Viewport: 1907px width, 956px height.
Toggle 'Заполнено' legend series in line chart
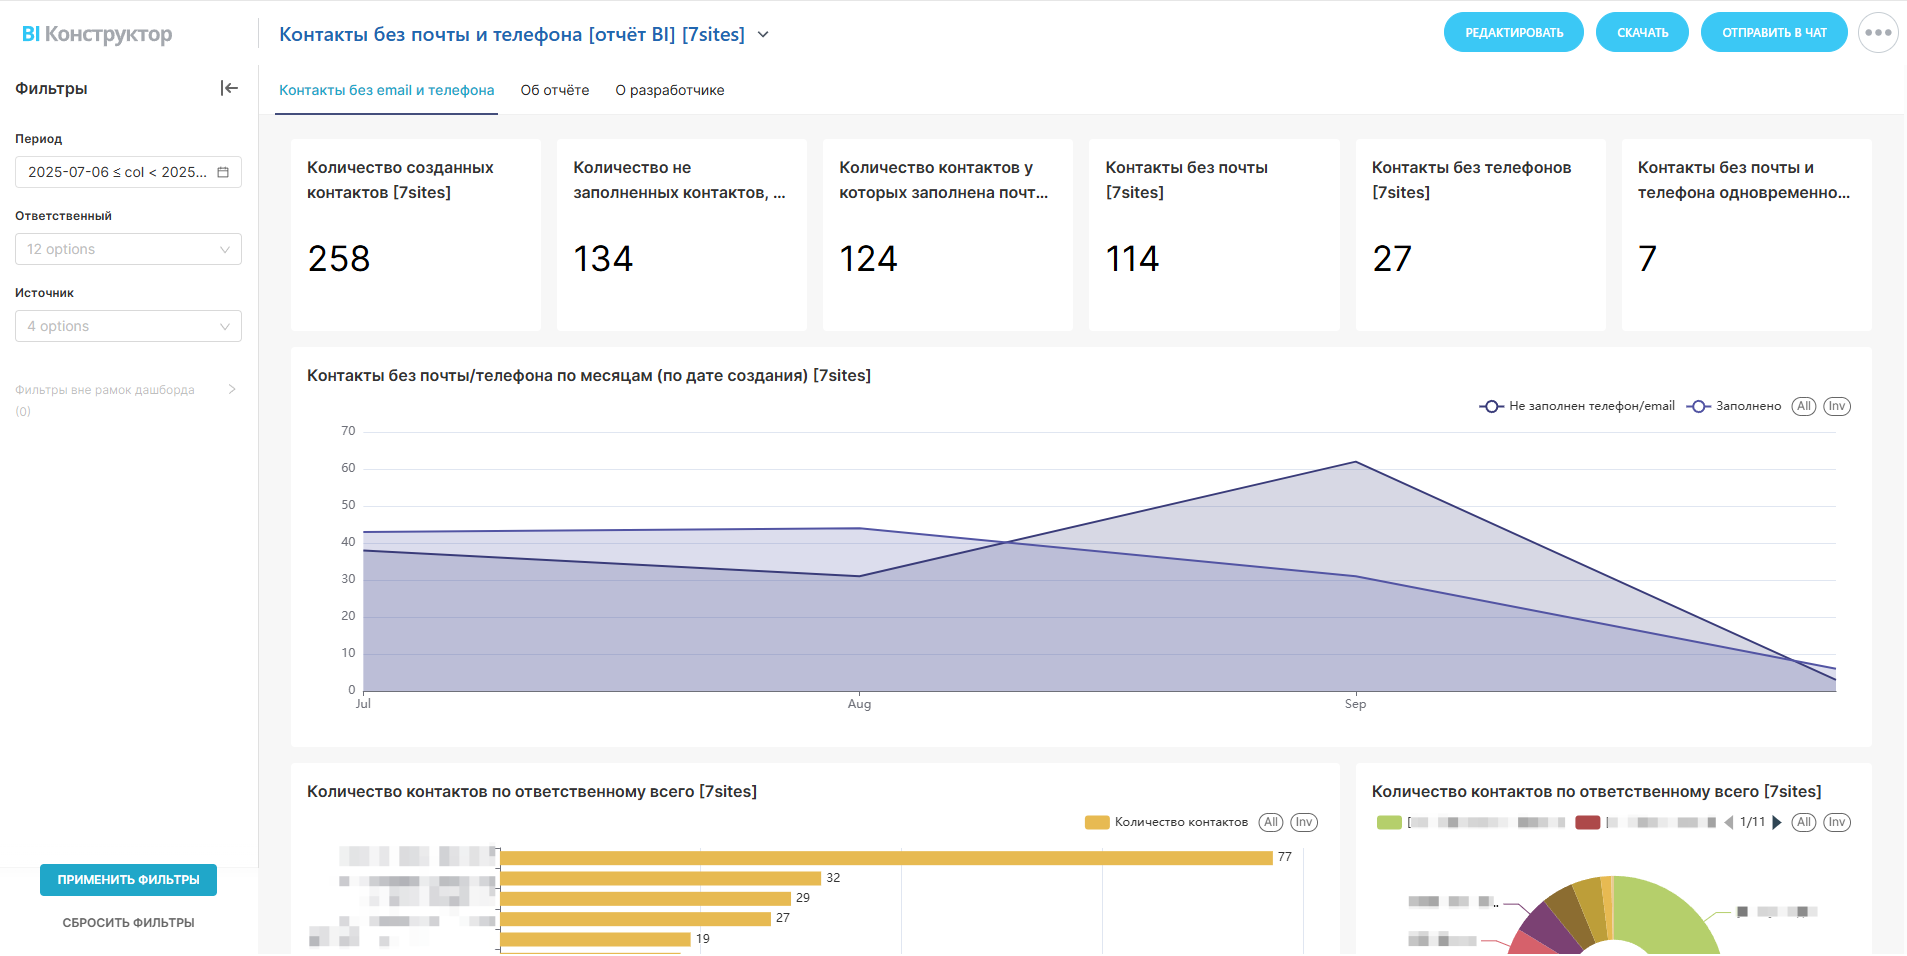pos(1734,406)
